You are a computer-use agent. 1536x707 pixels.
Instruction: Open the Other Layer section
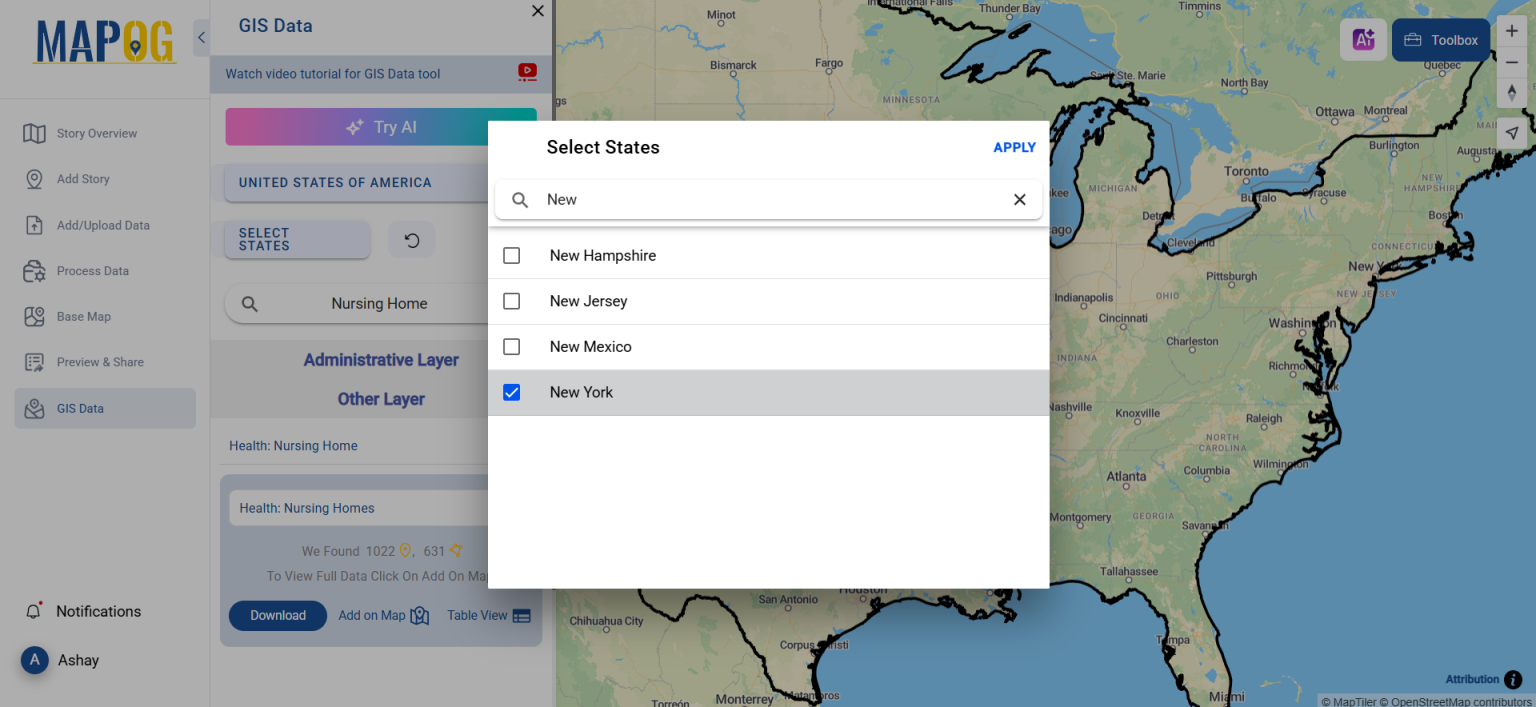click(381, 398)
